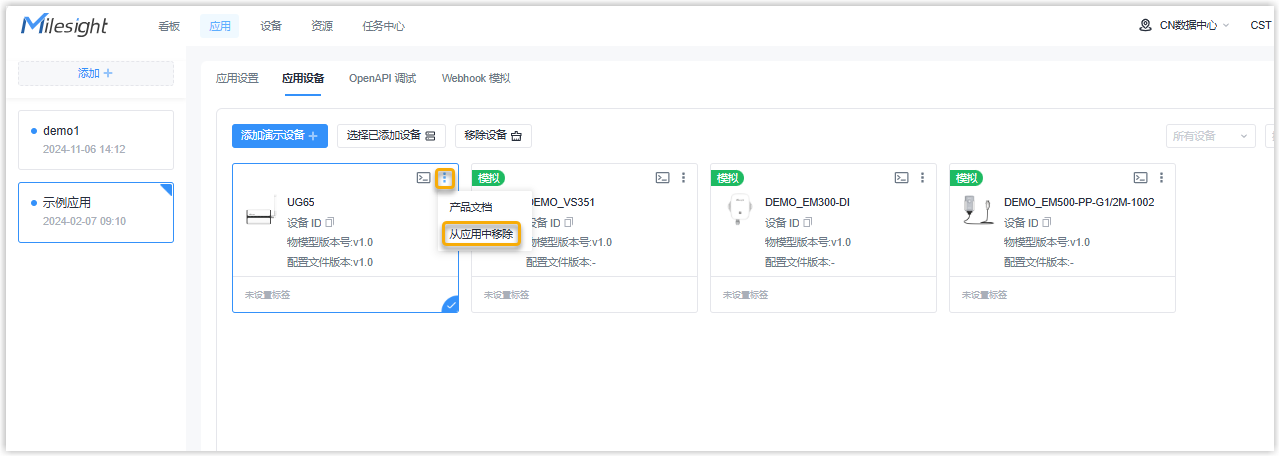This screenshot has height=457, width=1280.
Task: Select the demo1 application in sidebar
Action: (x=96, y=139)
